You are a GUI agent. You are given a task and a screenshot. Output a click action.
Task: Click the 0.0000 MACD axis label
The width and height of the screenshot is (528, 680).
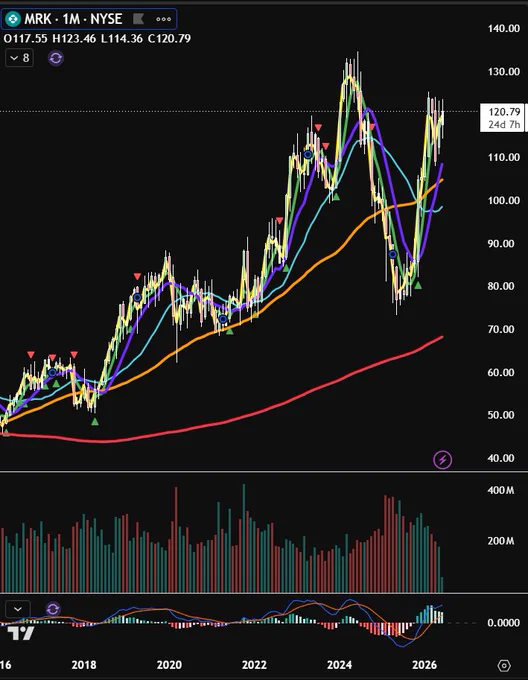[504, 623]
